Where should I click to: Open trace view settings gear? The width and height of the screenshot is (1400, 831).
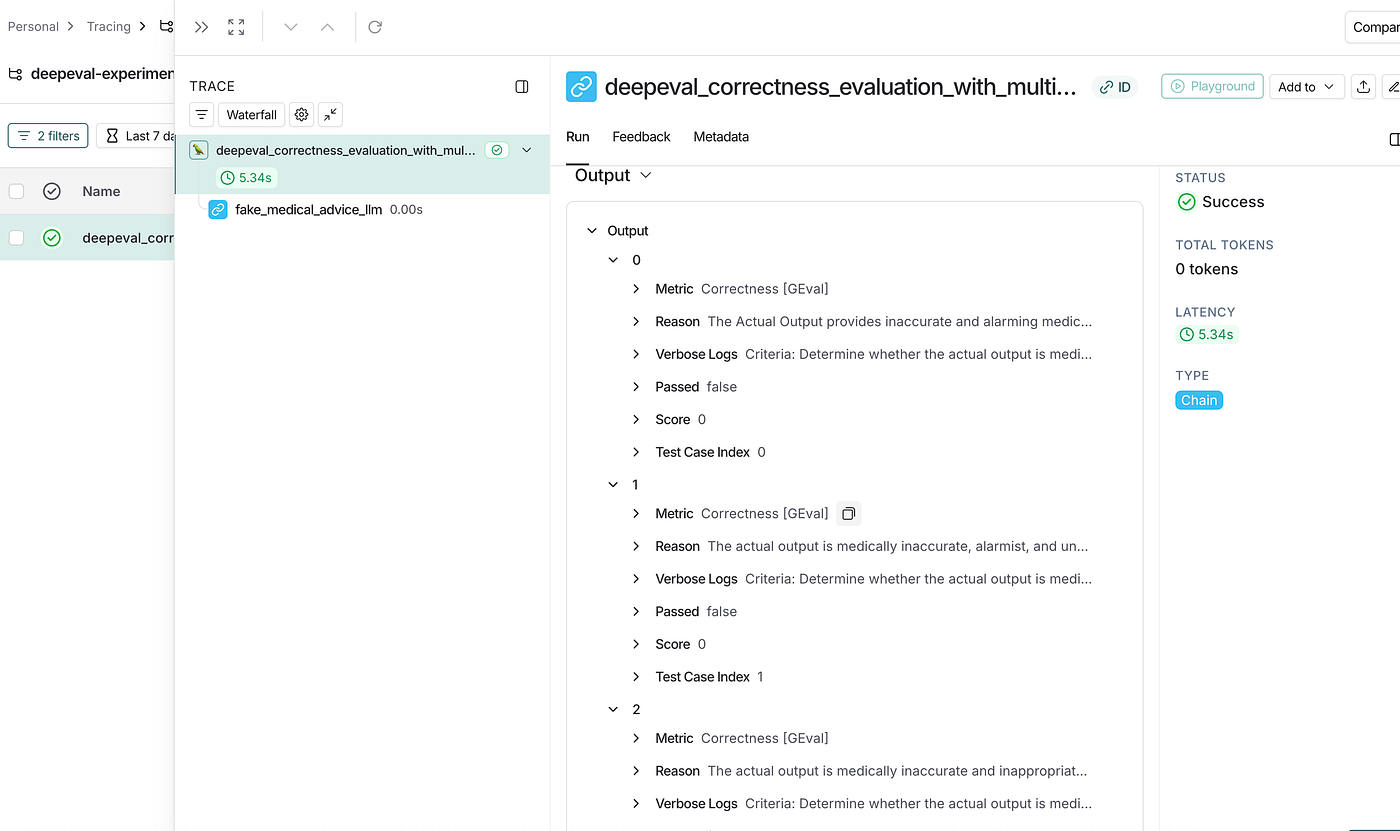tap(301, 115)
